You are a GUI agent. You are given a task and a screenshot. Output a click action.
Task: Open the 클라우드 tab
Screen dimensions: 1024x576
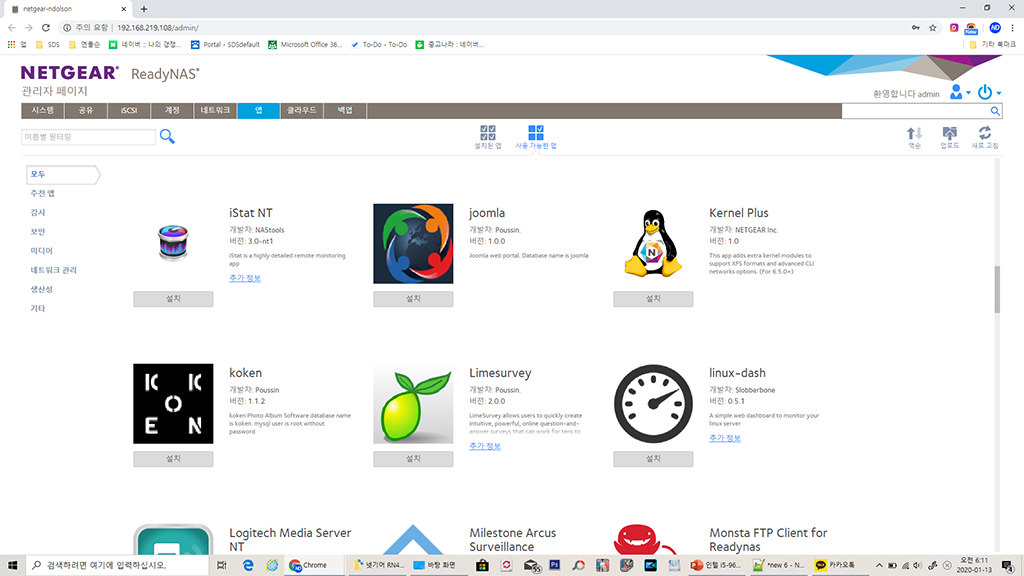(x=302, y=110)
